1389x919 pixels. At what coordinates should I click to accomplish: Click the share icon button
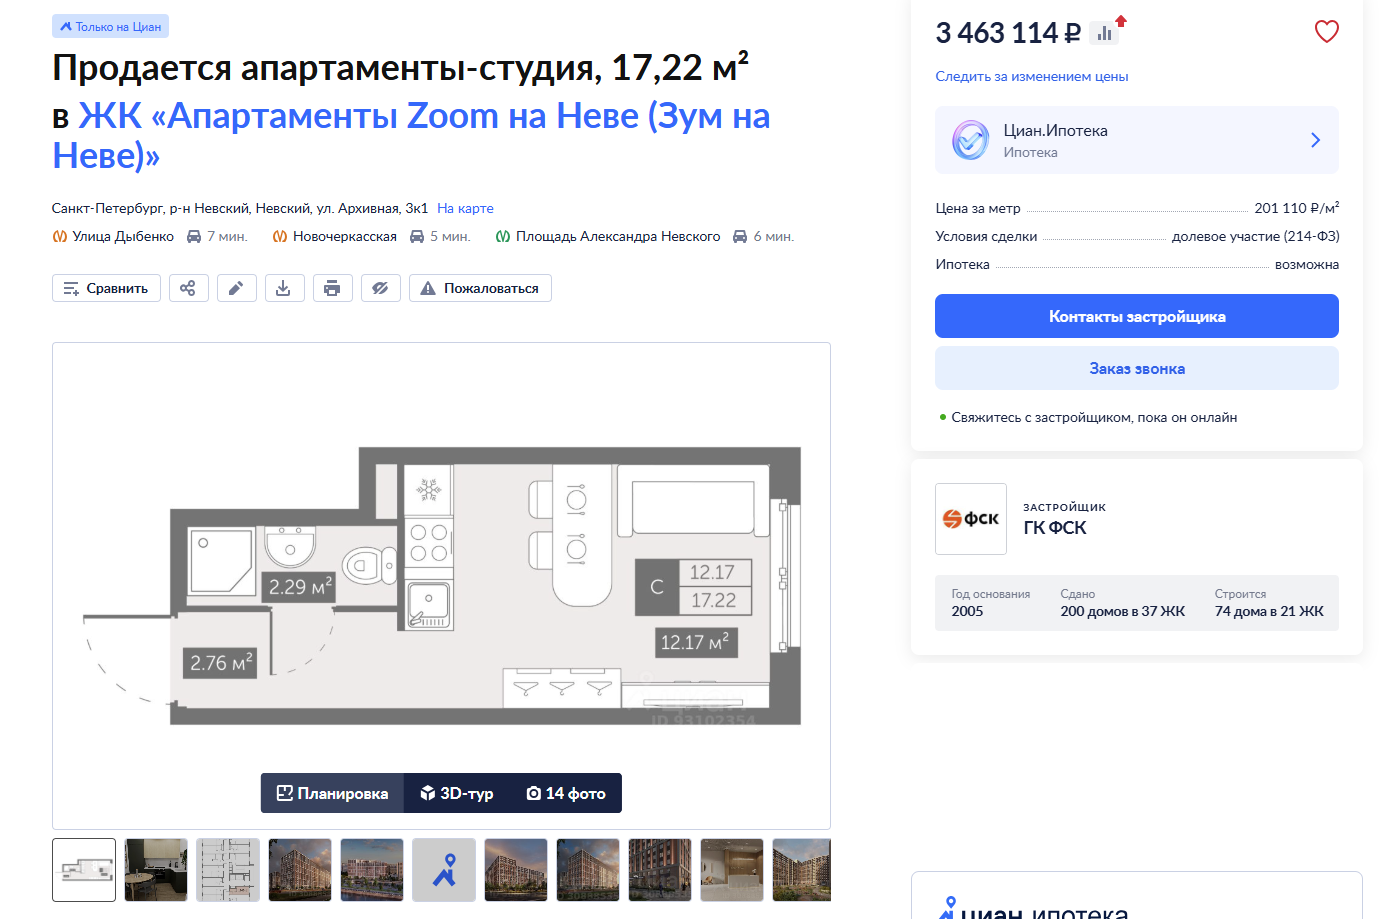[188, 288]
